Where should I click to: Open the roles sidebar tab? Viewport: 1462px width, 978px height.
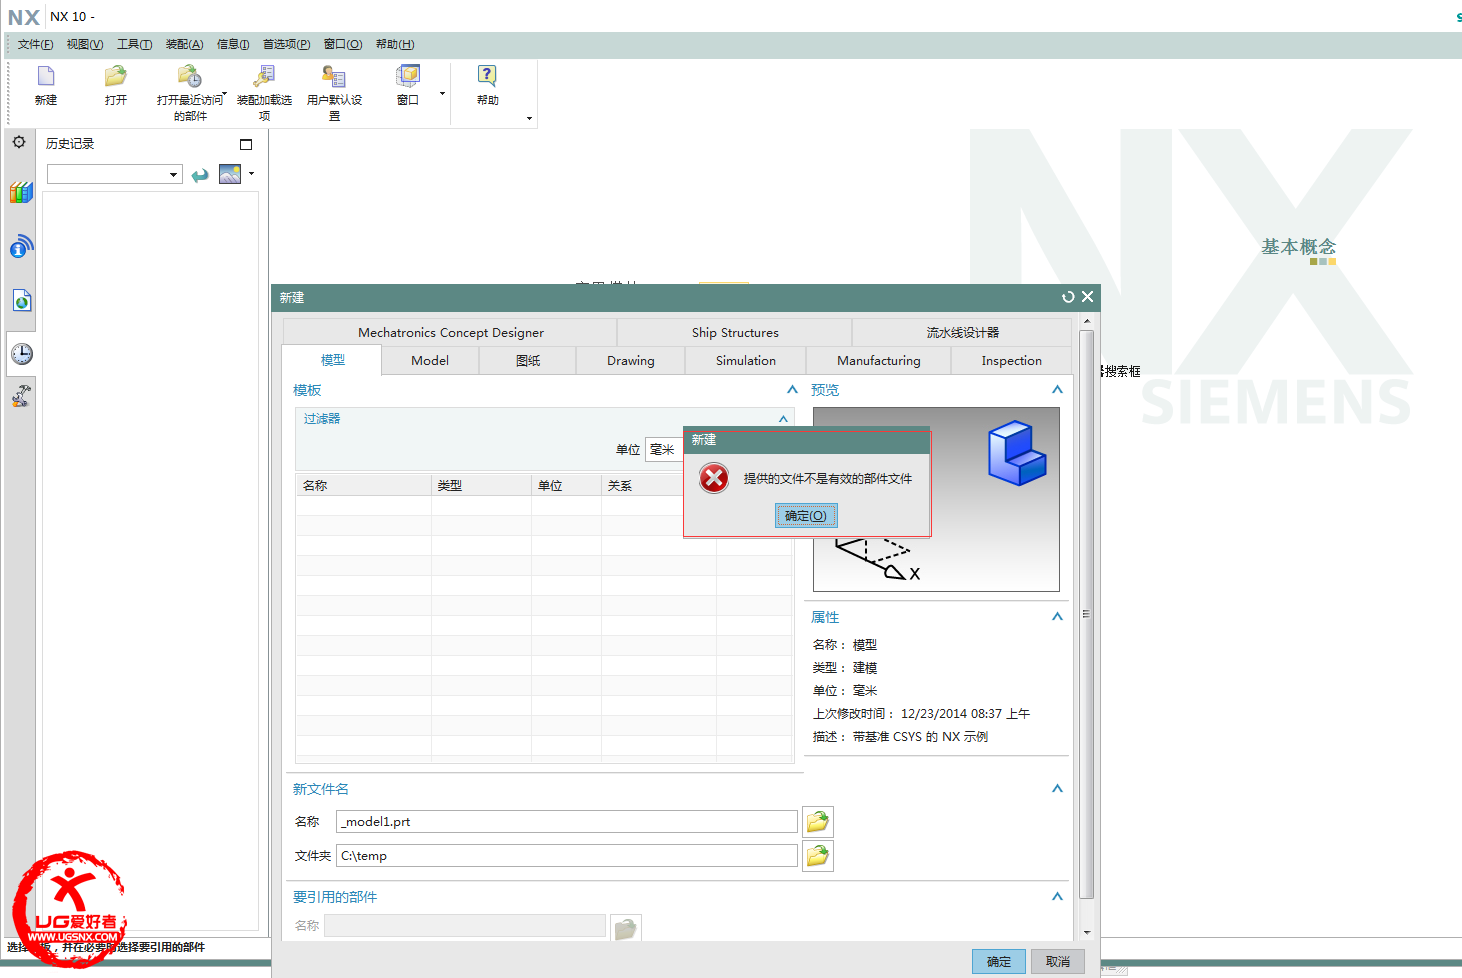[21, 397]
